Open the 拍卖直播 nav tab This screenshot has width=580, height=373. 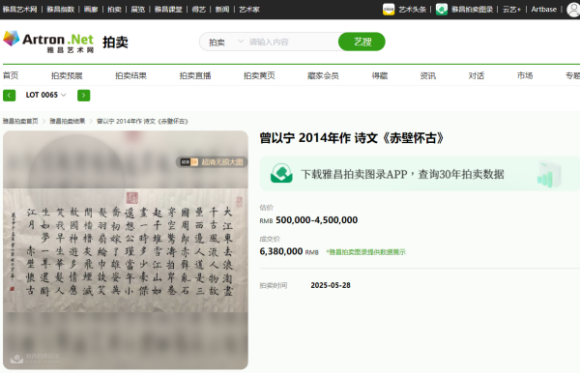tap(195, 75)
